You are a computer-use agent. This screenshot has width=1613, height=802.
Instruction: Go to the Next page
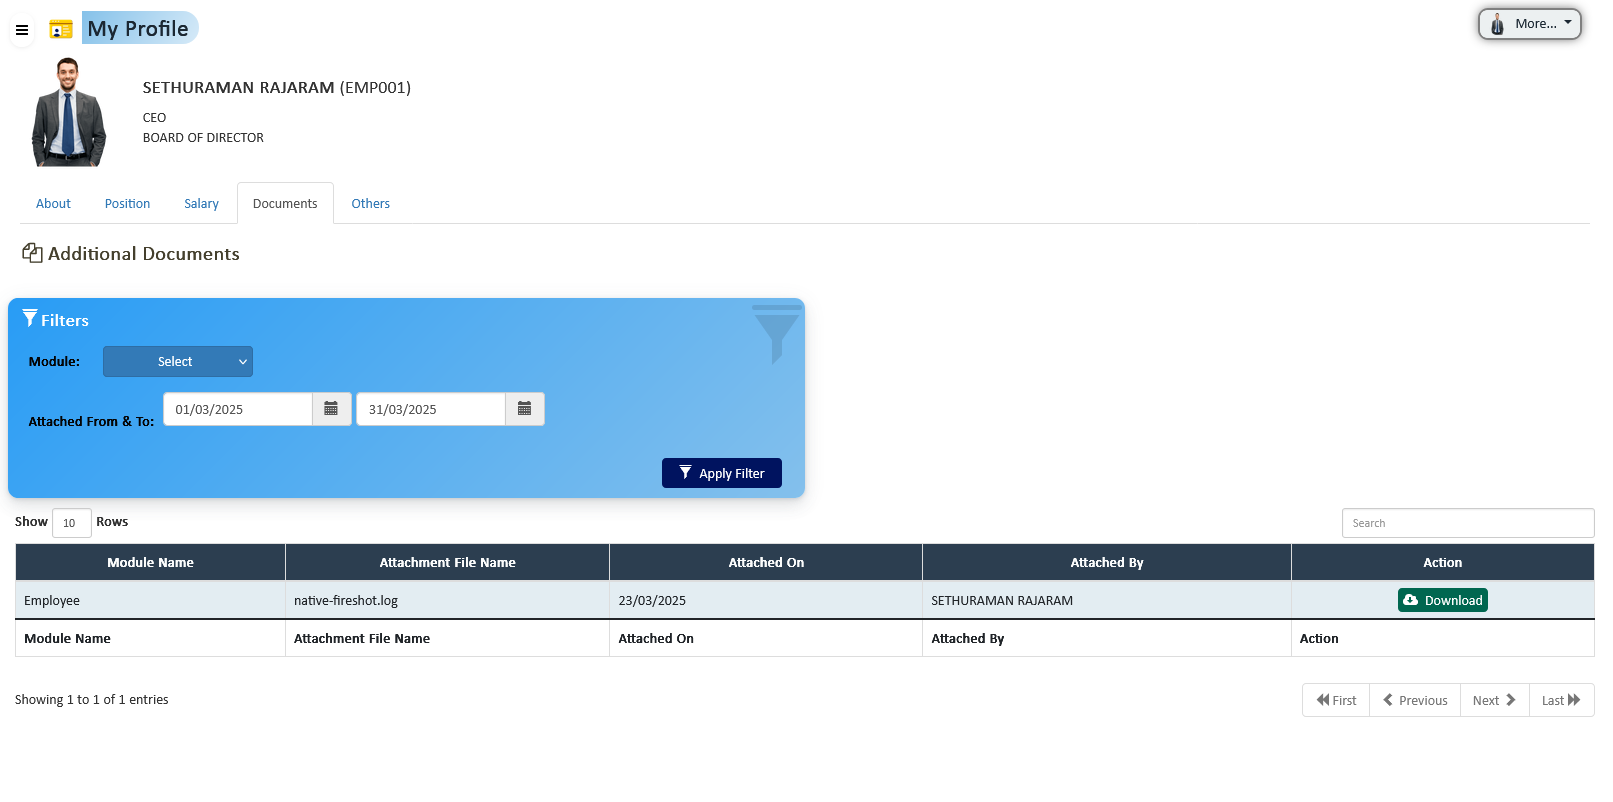pos(1494,700)
